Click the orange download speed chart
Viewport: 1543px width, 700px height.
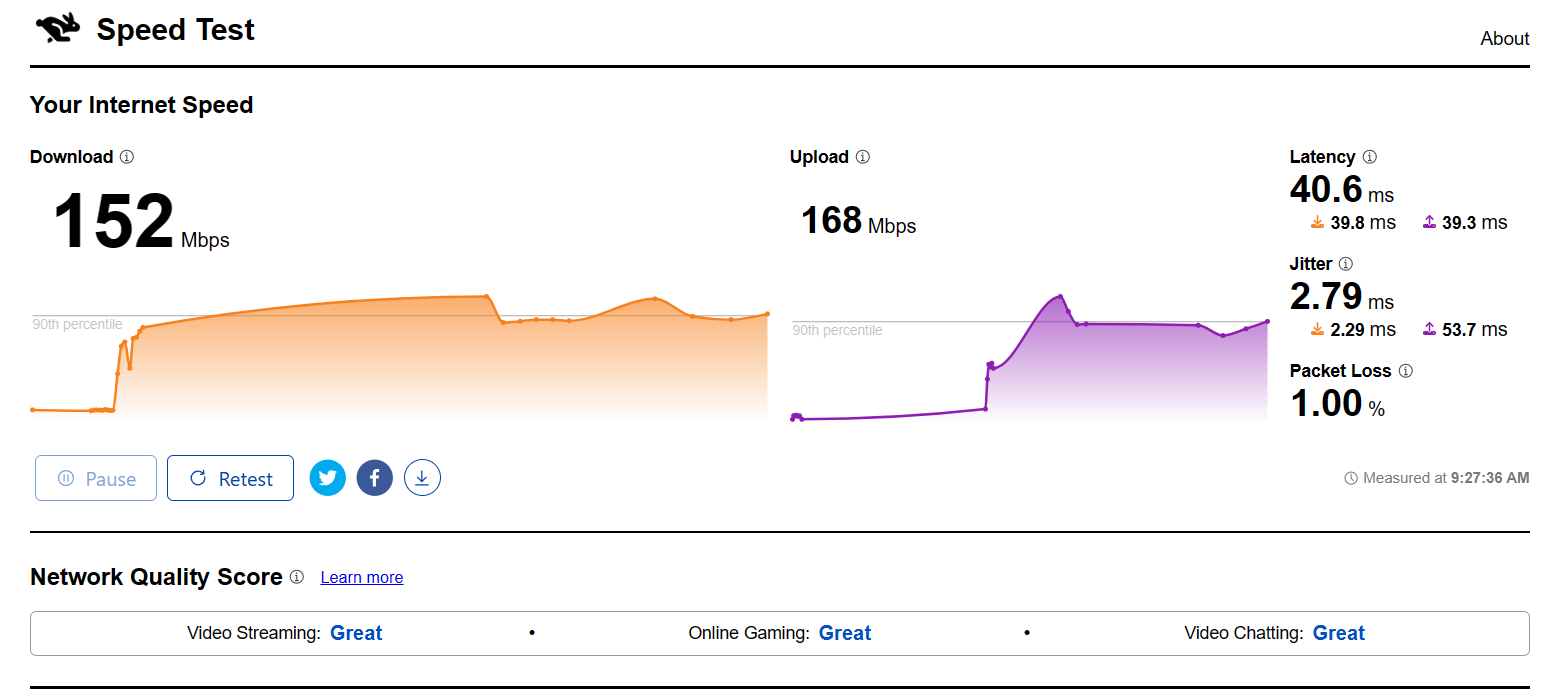(400, 360)
